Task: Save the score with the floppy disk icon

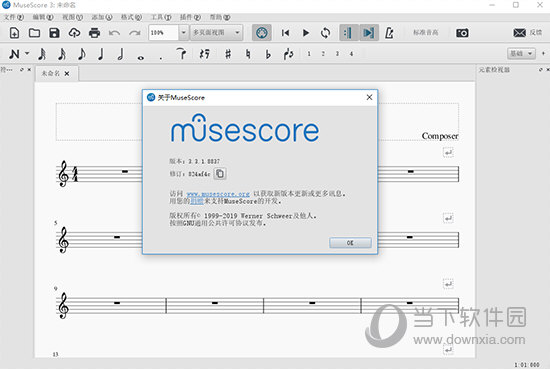Action: (54, 33)
